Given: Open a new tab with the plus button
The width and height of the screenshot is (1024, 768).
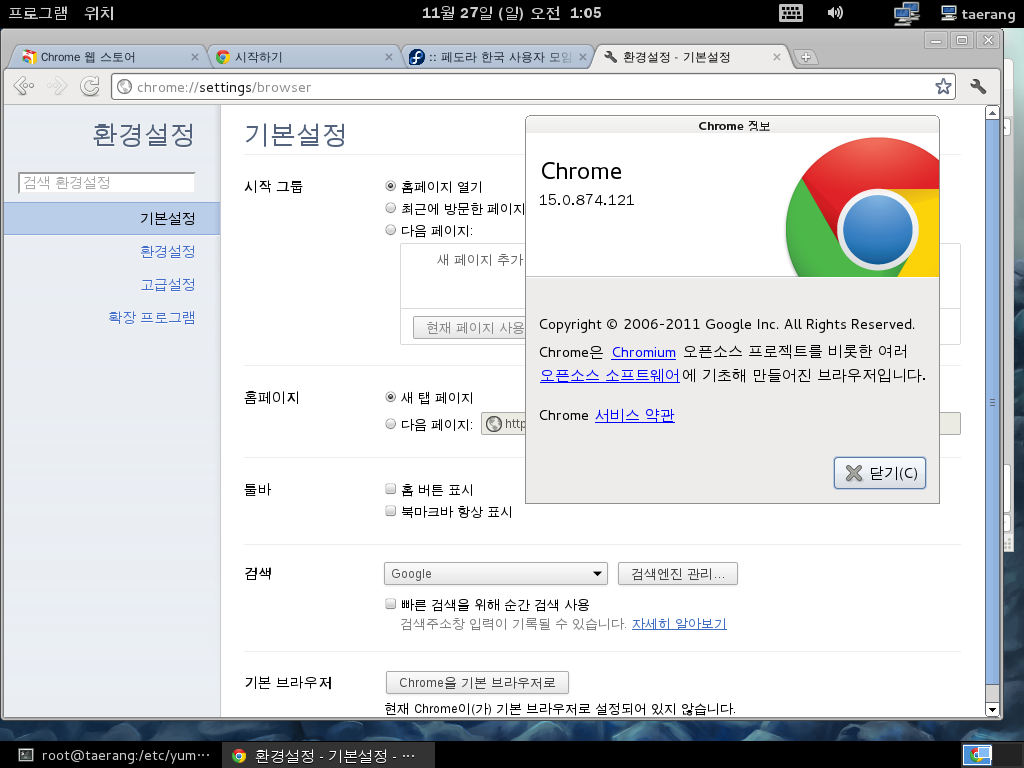Looking at the screenshot, I should pyautogui.click(x=806, y=57).
